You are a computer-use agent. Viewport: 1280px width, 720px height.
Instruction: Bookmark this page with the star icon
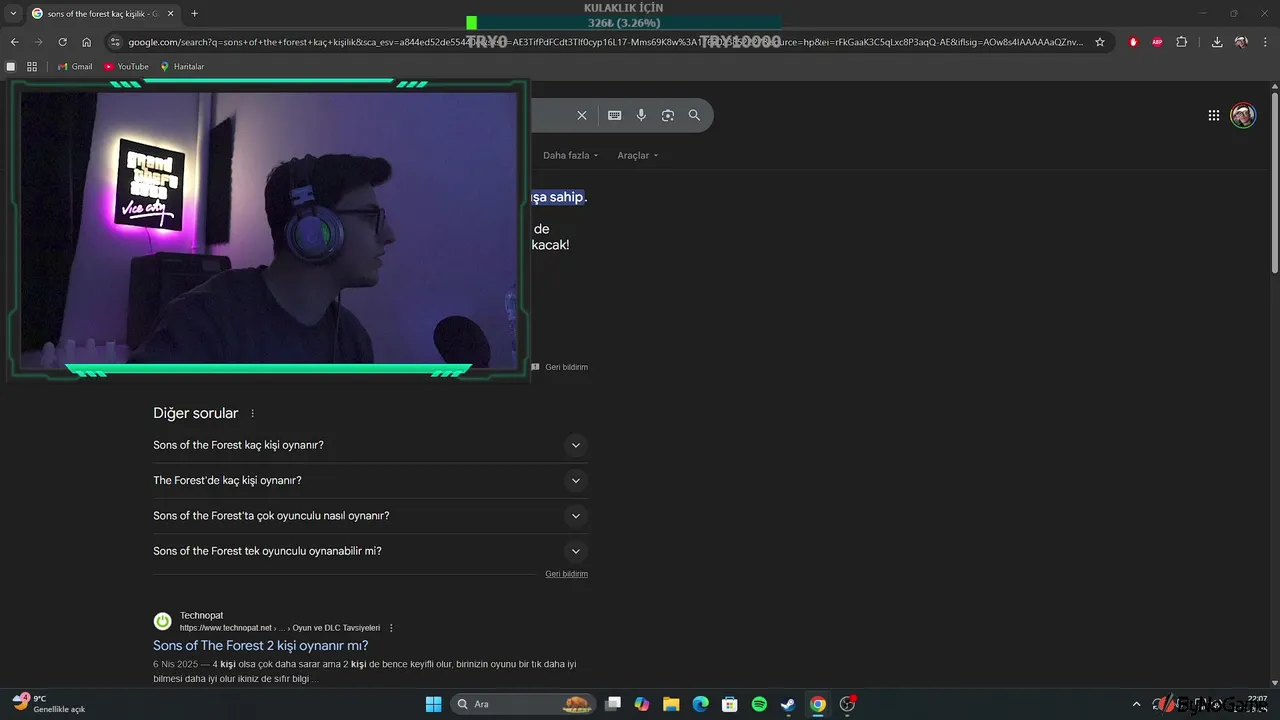click(1100, 42)
